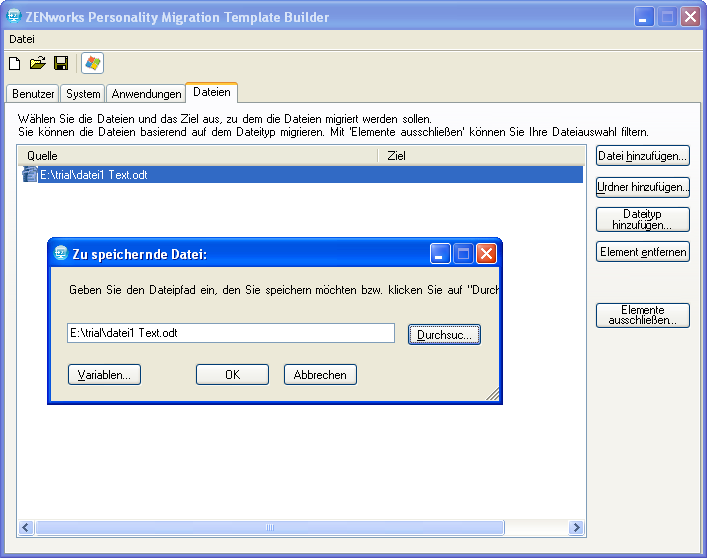This screenshot has width=707, height=558.
Task: Click the 'Ordner hinzufügen...' button
Action: click(x=643, y=187)
